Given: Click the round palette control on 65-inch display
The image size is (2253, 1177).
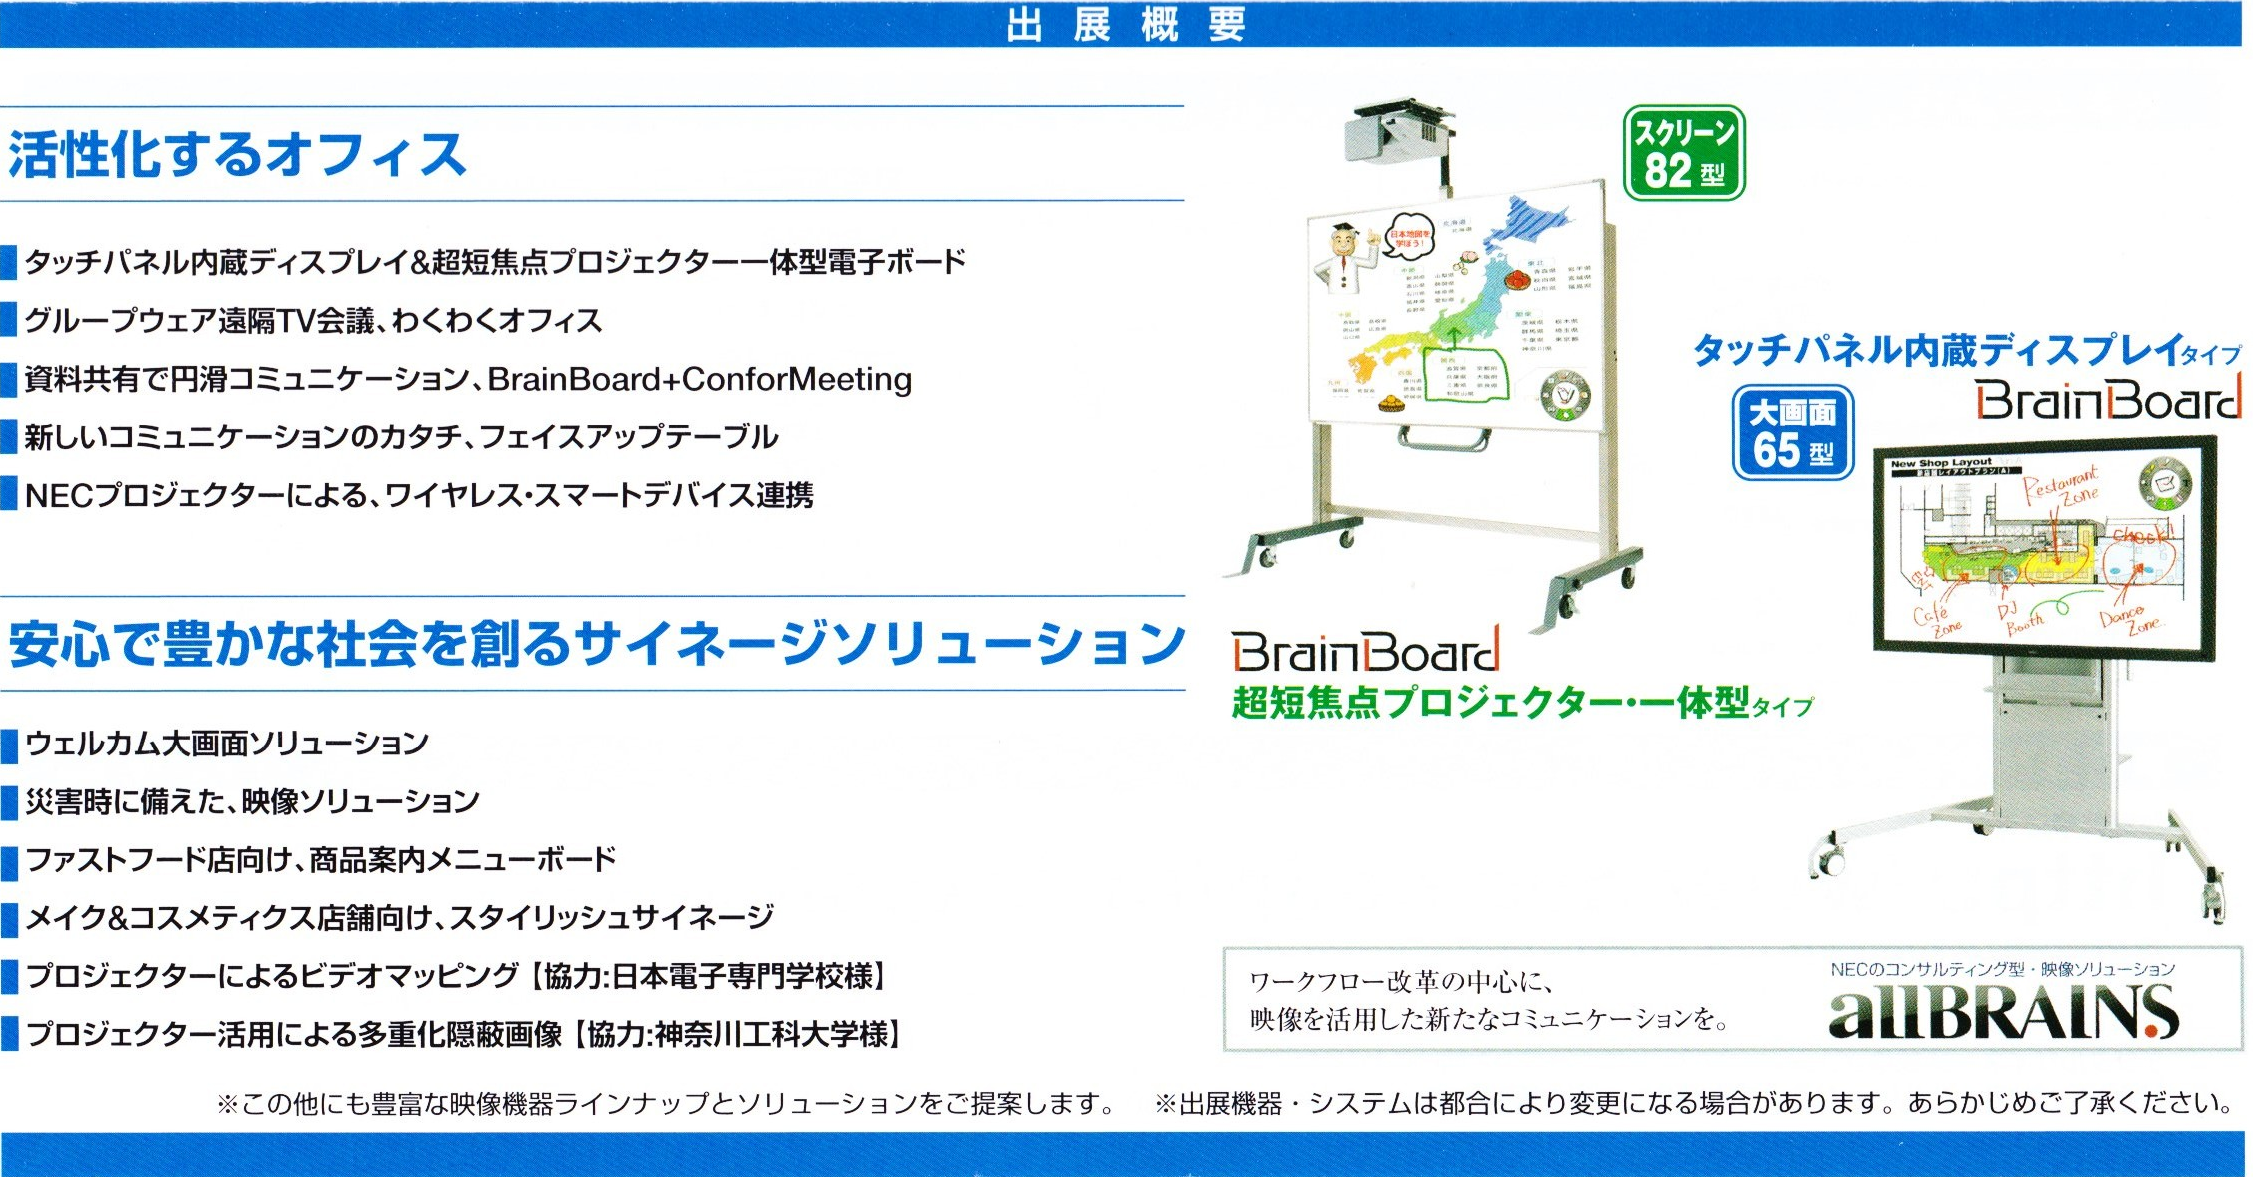Looking at the screenshot, I should coord(2165,485).
